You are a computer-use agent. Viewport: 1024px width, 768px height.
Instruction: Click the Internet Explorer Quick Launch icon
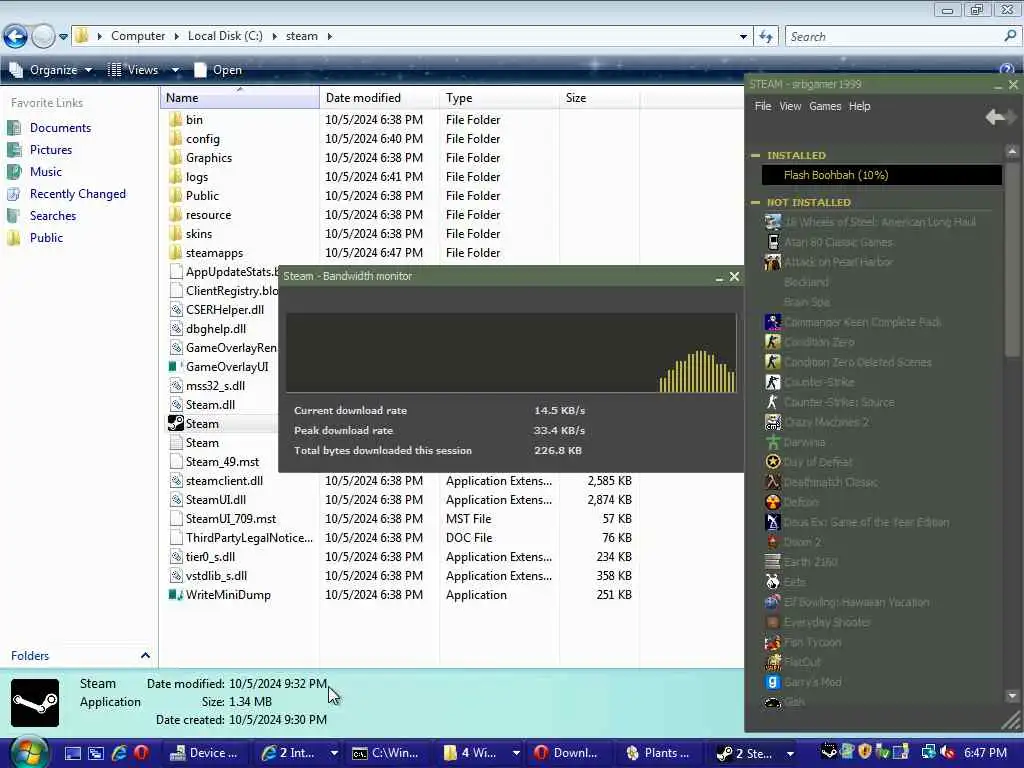[x=119, y=753]
